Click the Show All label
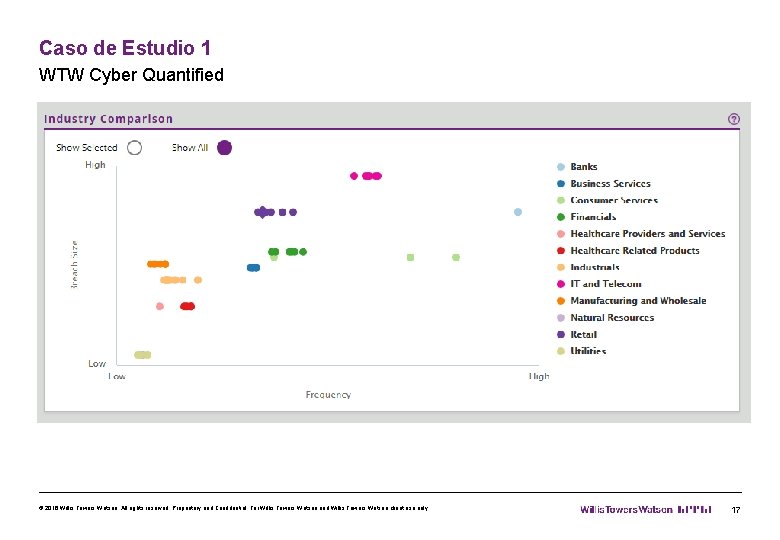This screenshot has width=780, height=540. (x=190, y=148)
